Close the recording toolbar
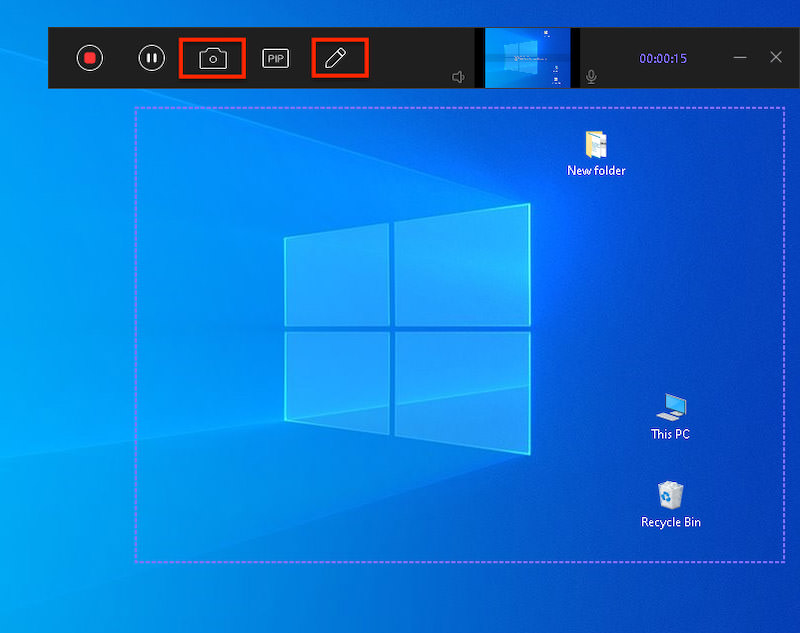The height and width of the screenshot is (633, 800). point(776,57)
